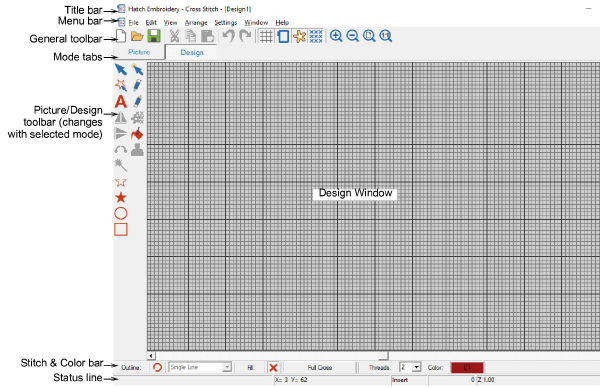
Task: Zoom in with the plus magnifier
Action: point(336,36)
